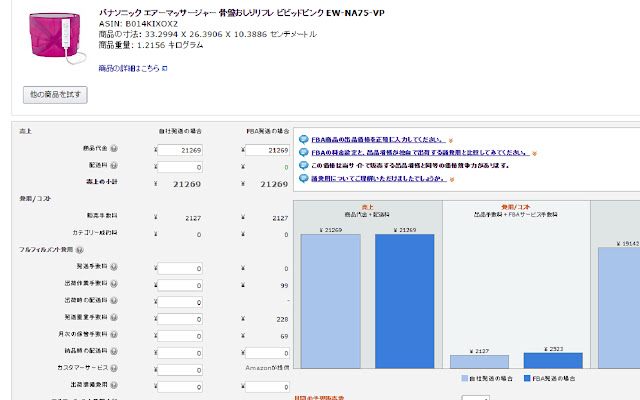Click the help icon for 出荷準備費用
Image resolution: width=640 pixels, height=400 pixels.
(114, 386)
